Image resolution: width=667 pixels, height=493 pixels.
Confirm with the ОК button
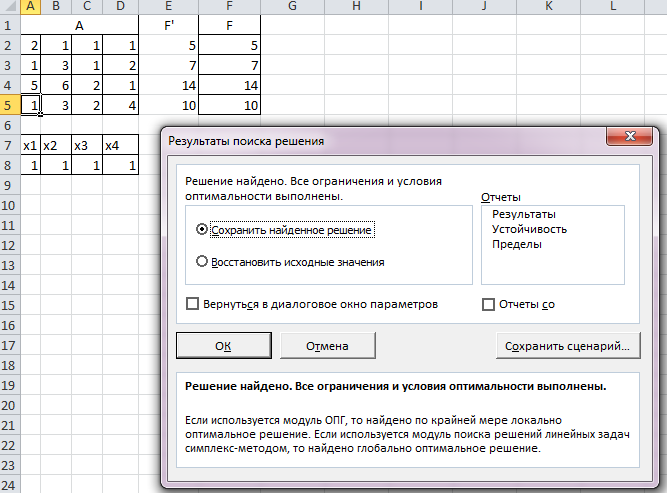pyautogui.click(x=224, y=346)
